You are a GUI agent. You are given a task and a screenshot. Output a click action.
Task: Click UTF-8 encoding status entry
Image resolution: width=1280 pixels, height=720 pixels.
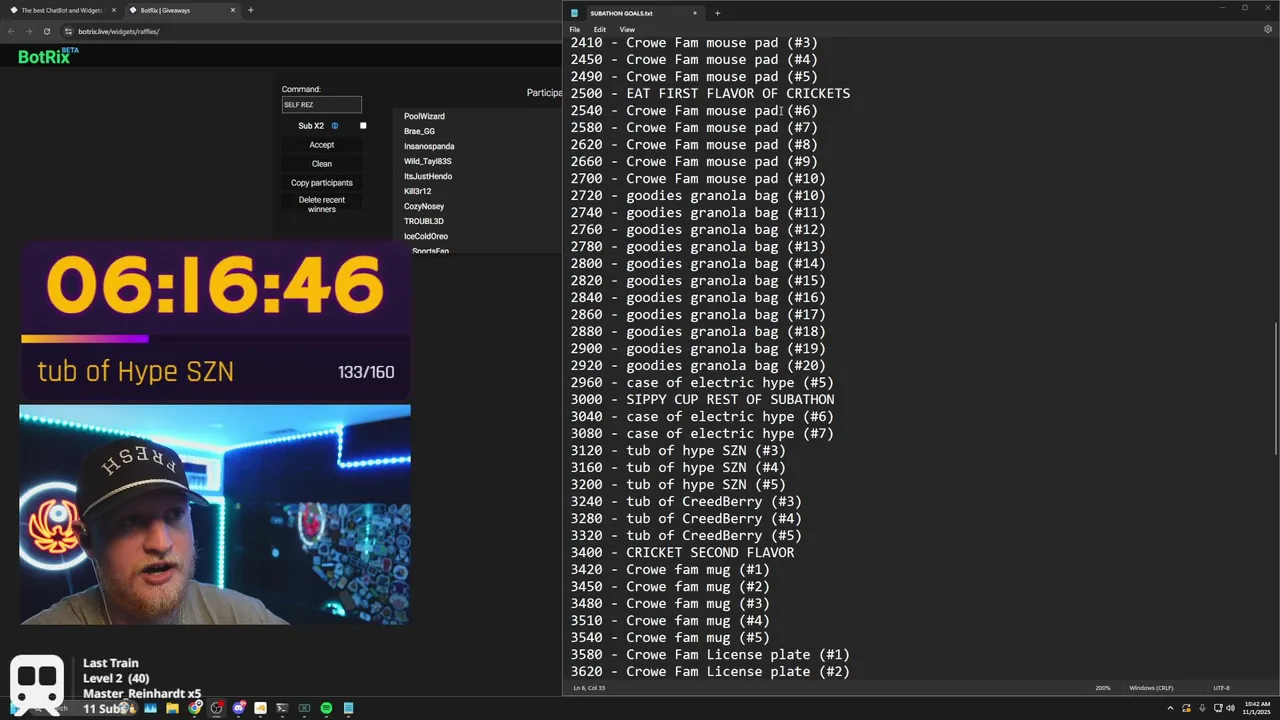click(x=1221, y=688)
